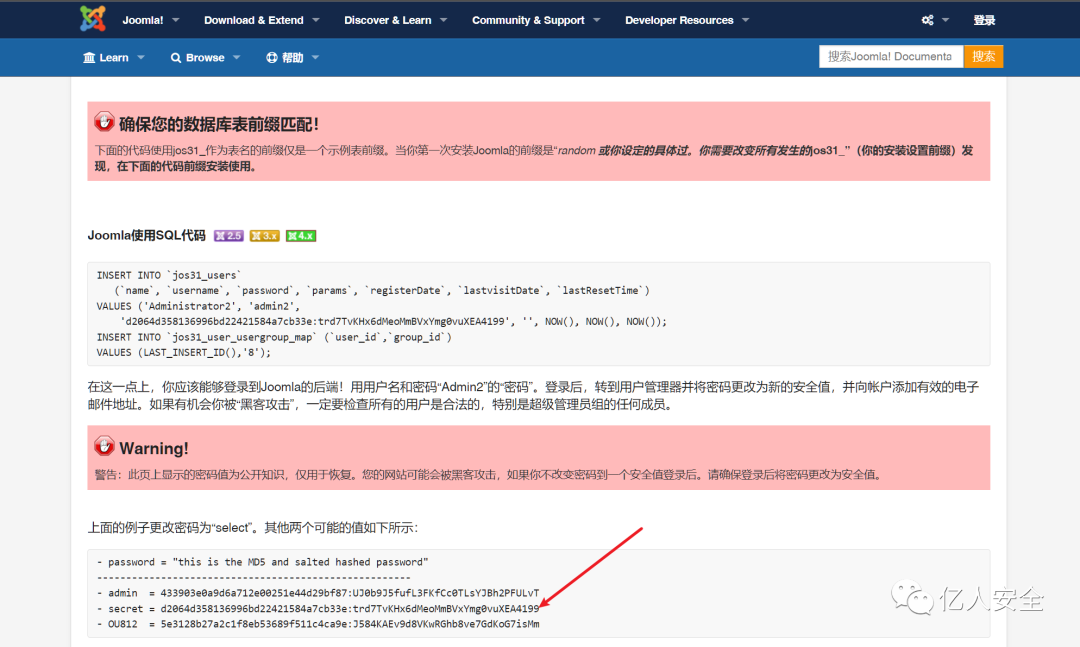1080x647 pixels.
Task: Click the '- secret =' hash line
Action: click(x=318, y=608)
